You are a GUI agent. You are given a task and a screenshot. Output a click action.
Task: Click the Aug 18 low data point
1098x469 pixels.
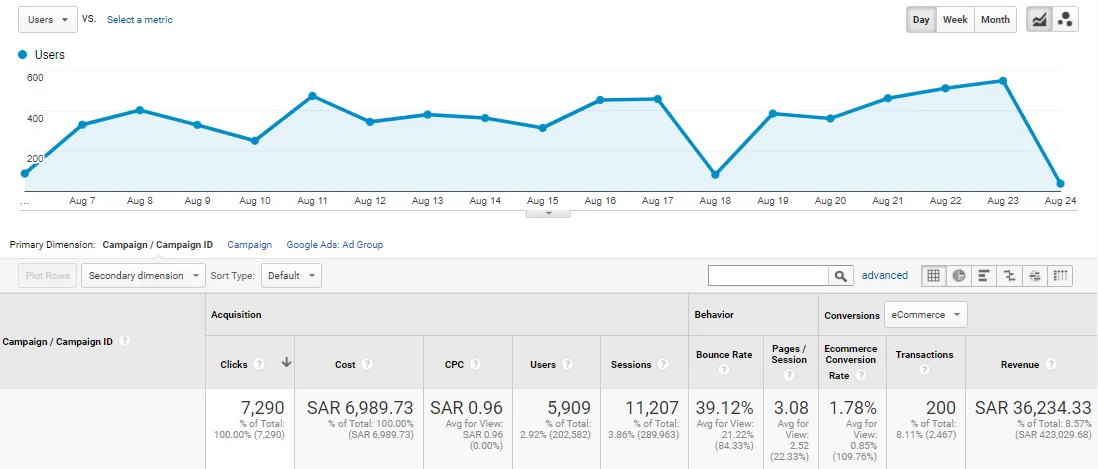[715, 174]
